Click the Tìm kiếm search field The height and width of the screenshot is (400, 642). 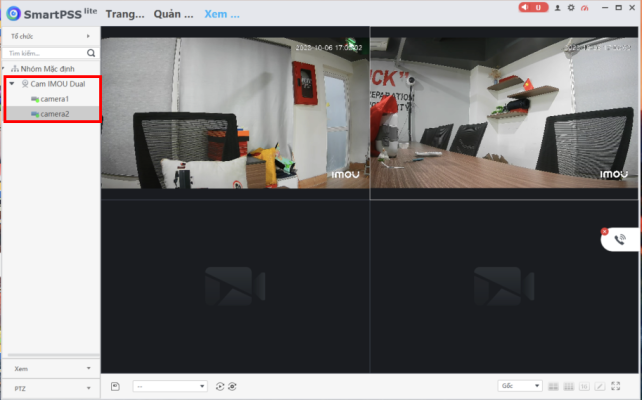(x=45, y=53)
